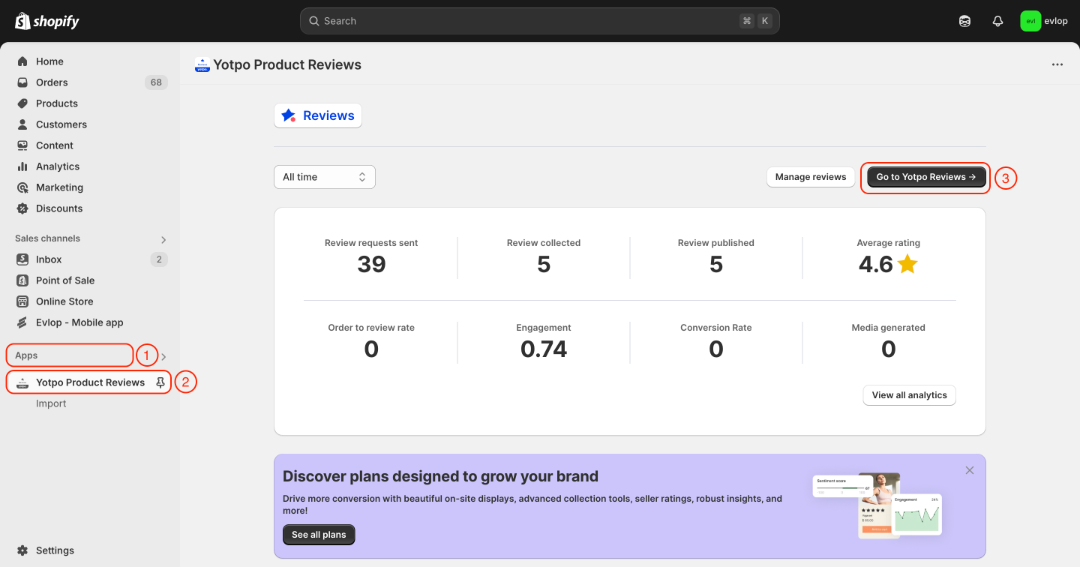
Task: Click Manage reviews button
Action: 810,177
